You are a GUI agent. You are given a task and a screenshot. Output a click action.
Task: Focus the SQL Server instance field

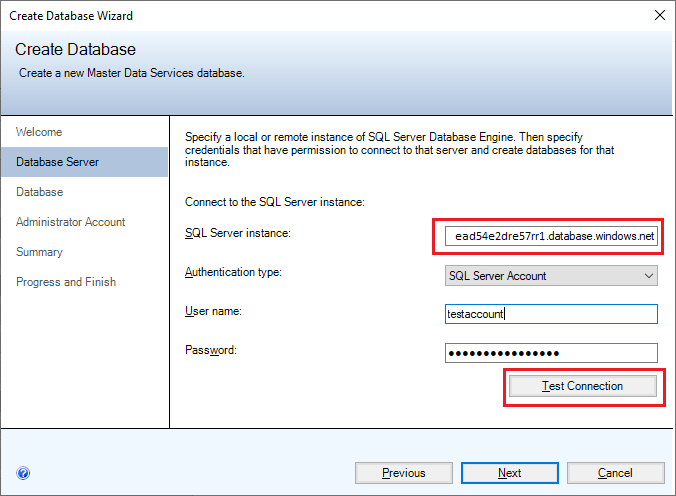tap(551, 237)
